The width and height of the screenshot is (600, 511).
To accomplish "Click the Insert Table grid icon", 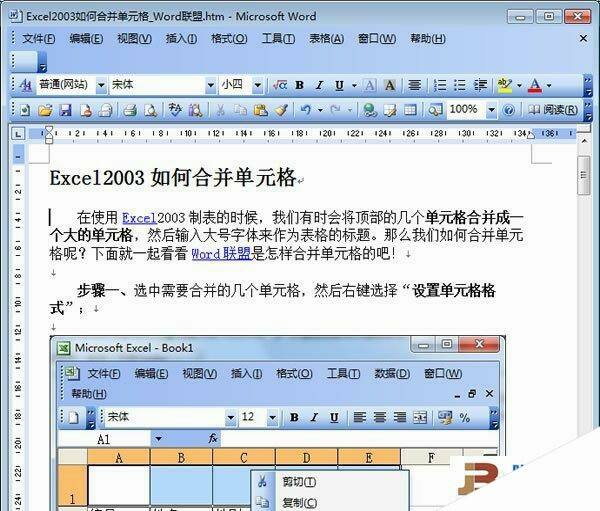I will pos(410,111).
